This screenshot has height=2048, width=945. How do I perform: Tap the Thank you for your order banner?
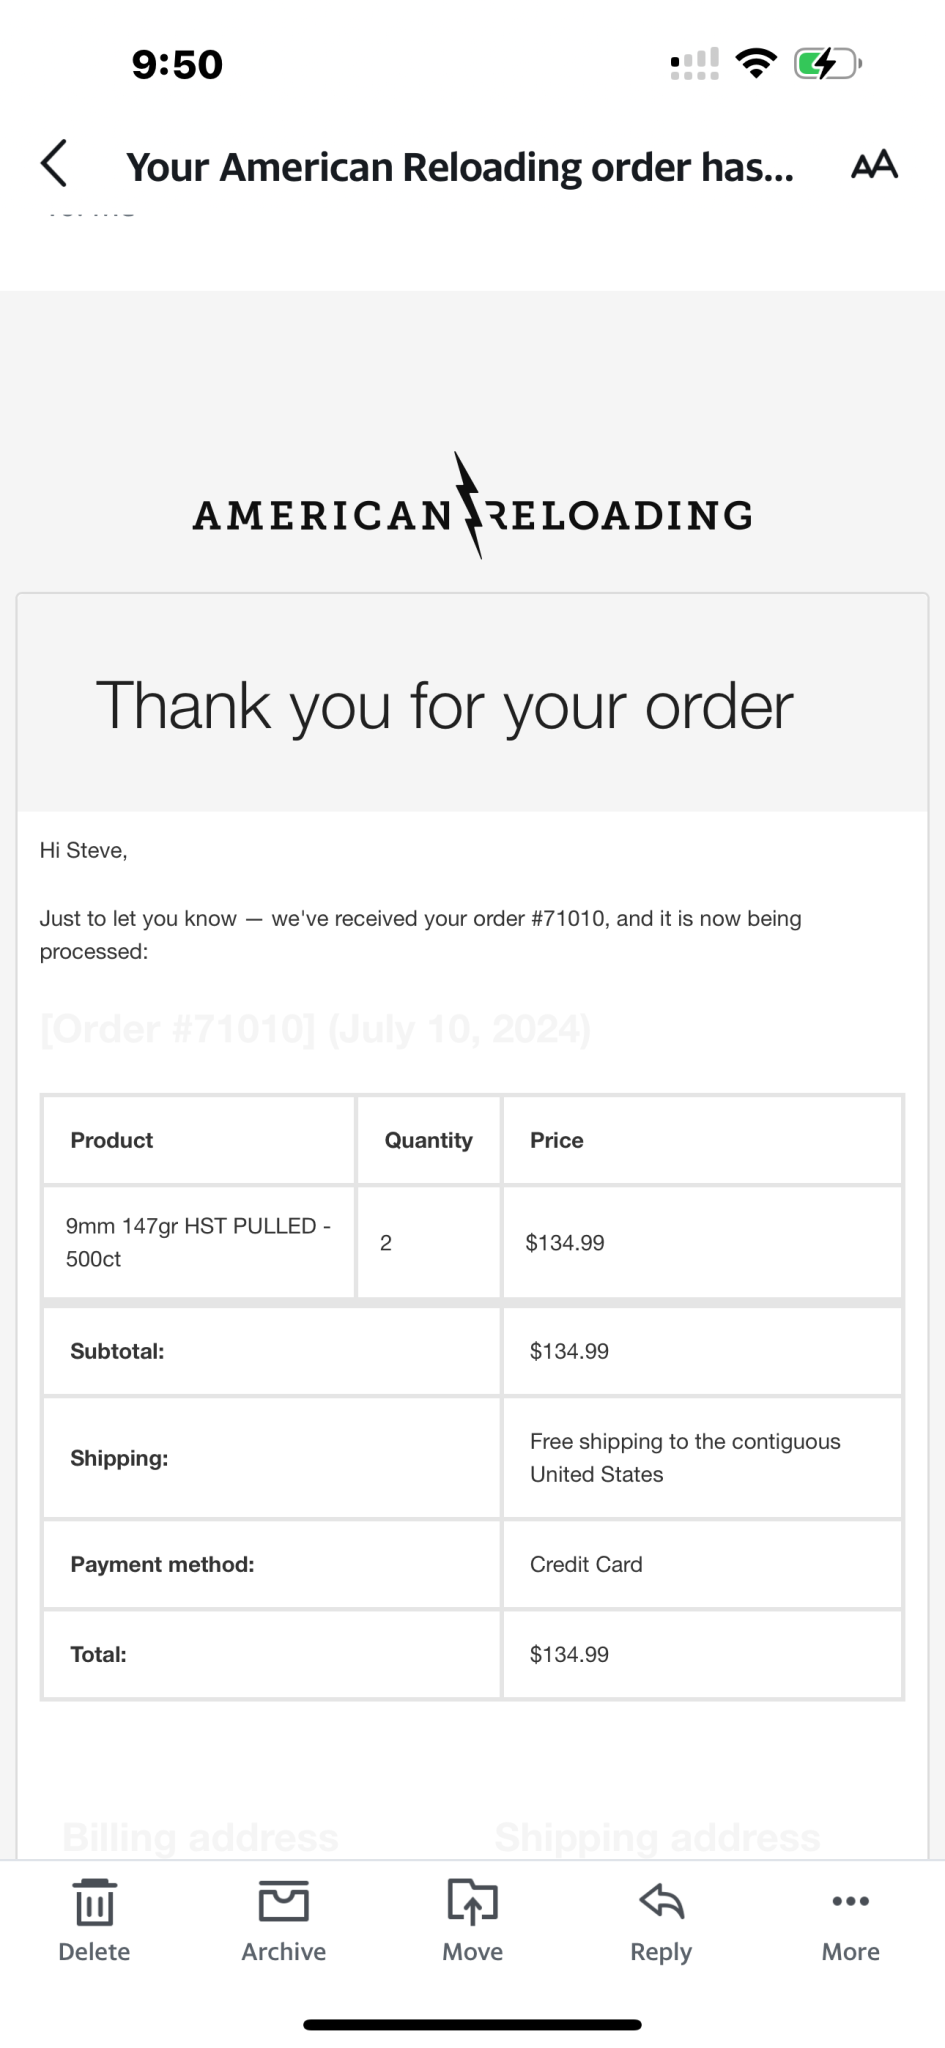[x=472, y=704]
